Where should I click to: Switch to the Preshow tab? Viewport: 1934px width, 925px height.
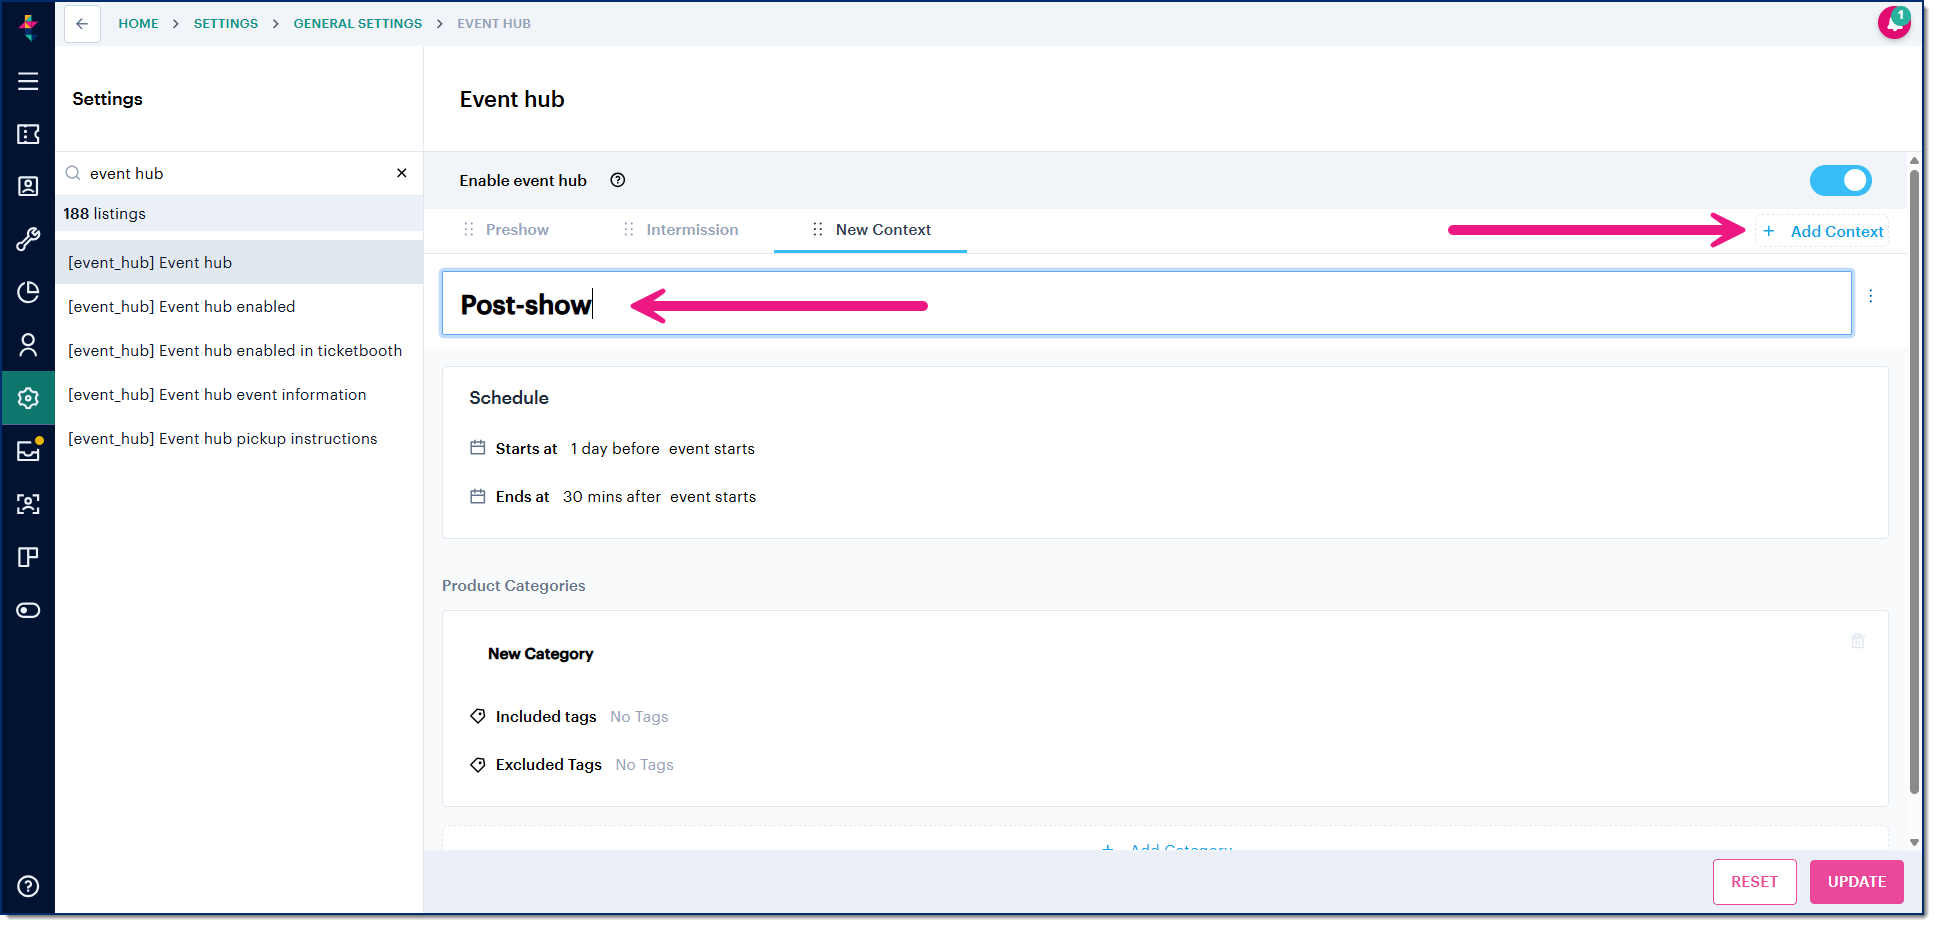point(517,229)
